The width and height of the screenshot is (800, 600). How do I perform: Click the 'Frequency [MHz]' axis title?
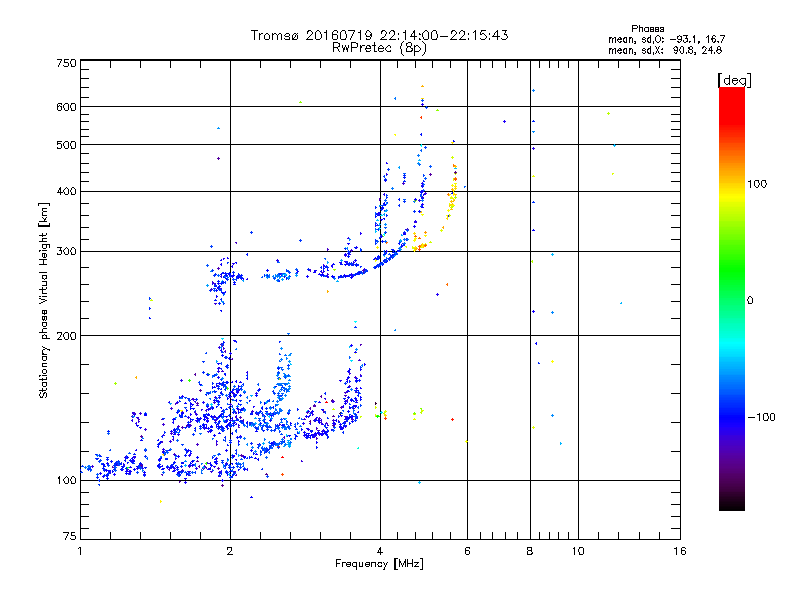point(379,564)
